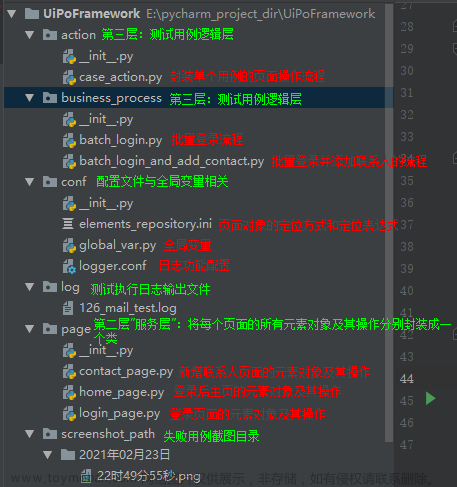The height and width of the screenshot is (487, 457).
Task: Click the UiPoFramework root folder icon
Action: pos(32,14)
